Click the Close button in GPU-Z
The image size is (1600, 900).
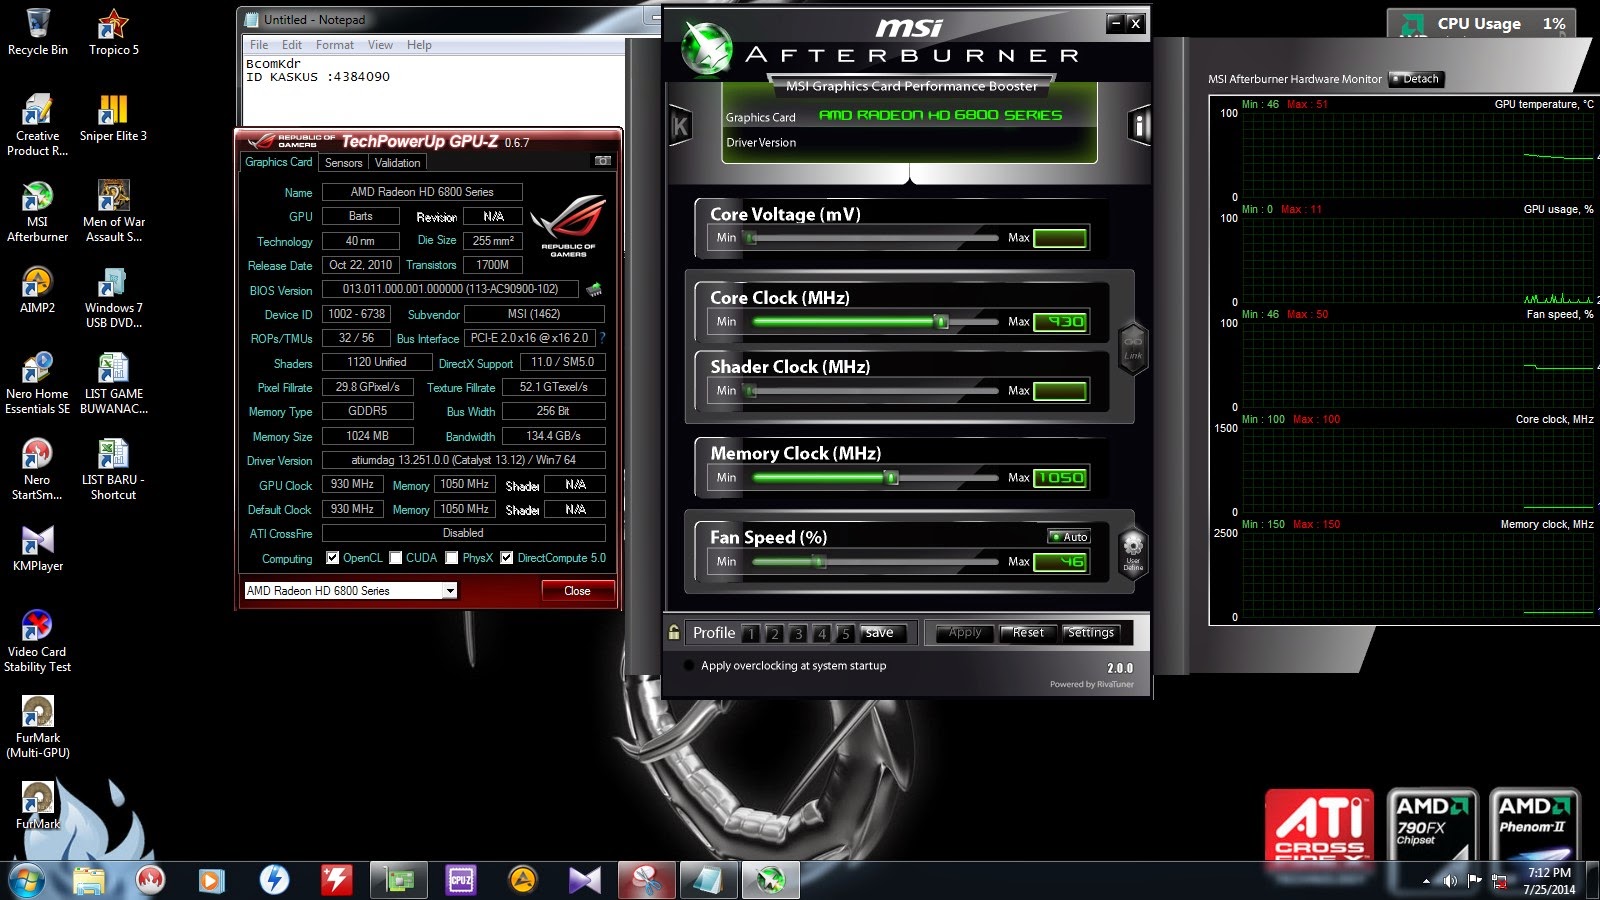[577, 591]
